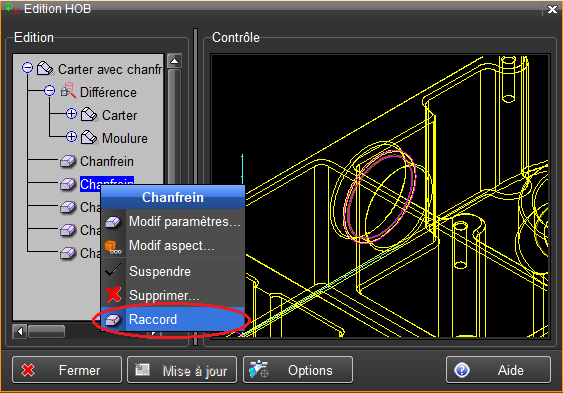The height and width of the screenshot is (393, 563).
Task: Expand the Carter tree node
Action: [x=71, y=114]
